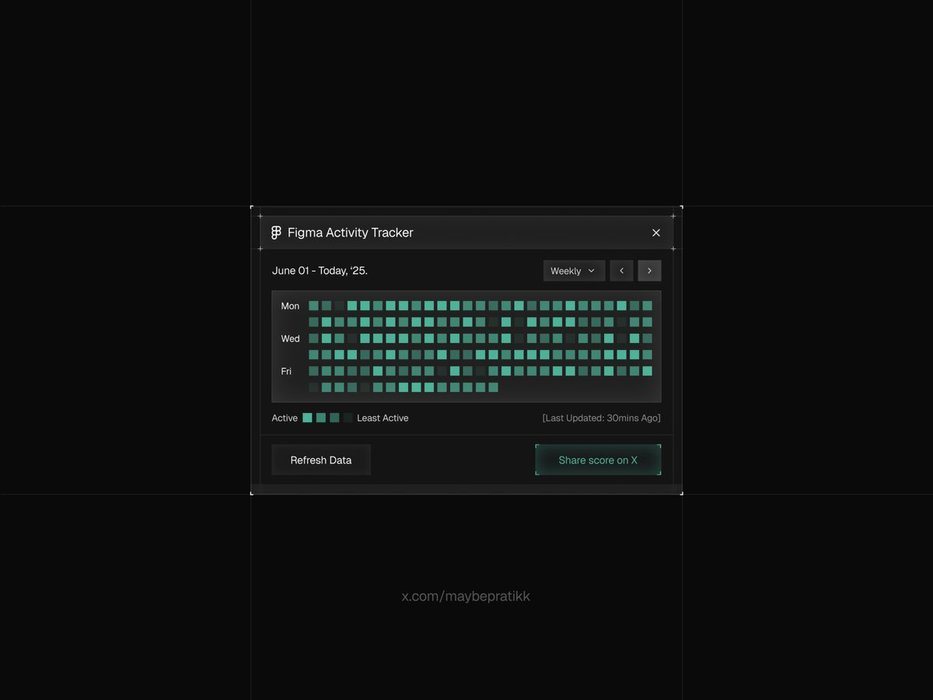Close the Figma Activity Tracker panel
The image size is (933, 700).
pos(656,233)
